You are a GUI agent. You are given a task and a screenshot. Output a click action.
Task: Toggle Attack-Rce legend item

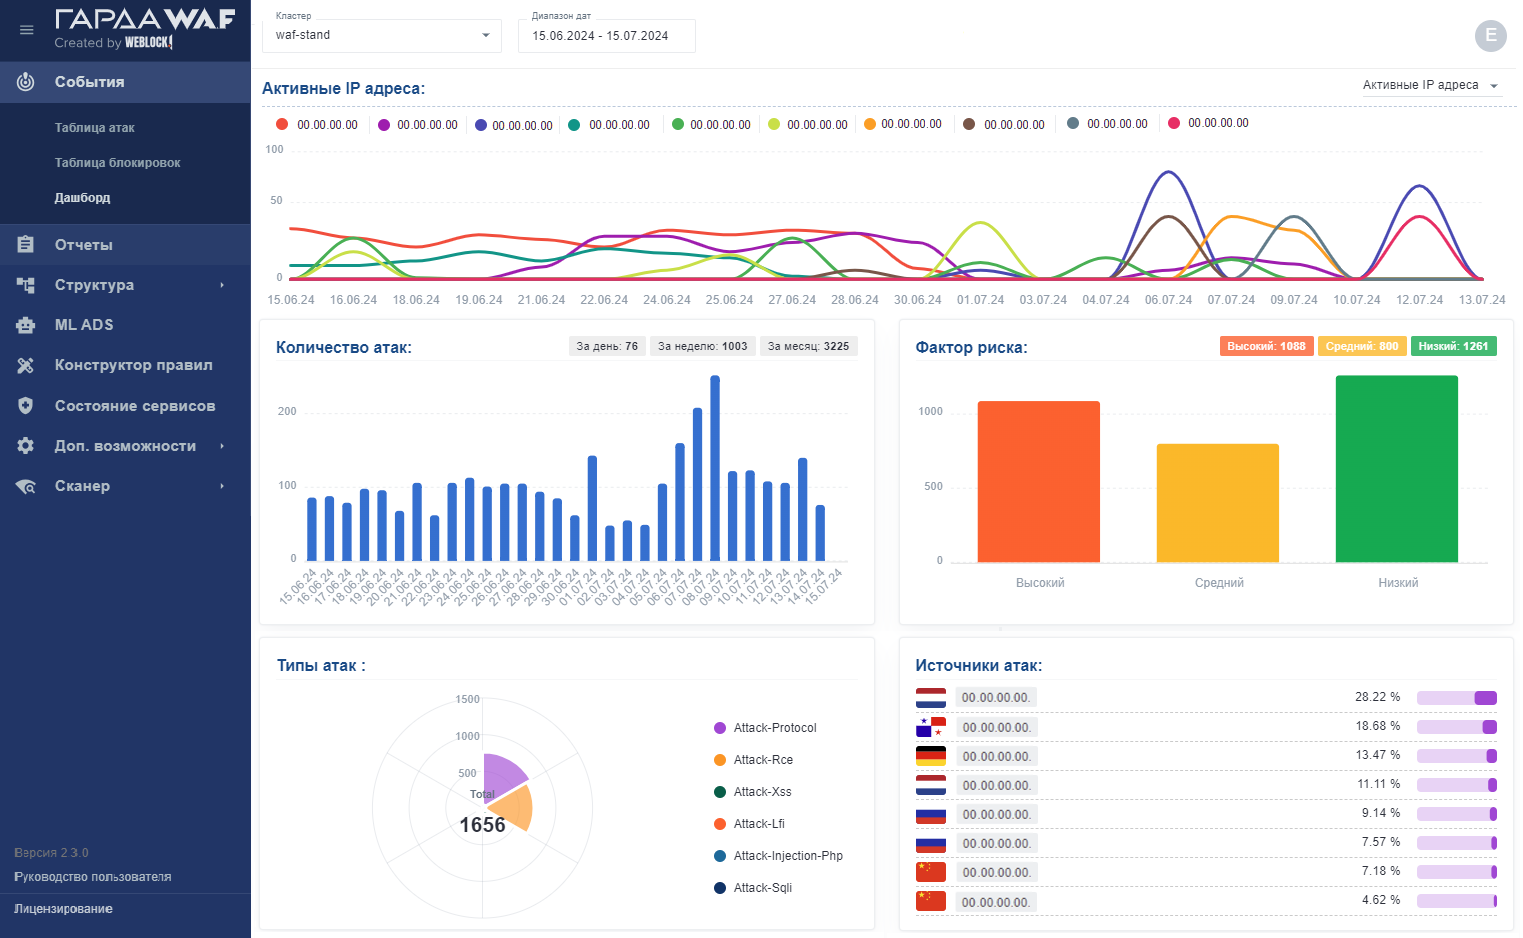point(754,760)
